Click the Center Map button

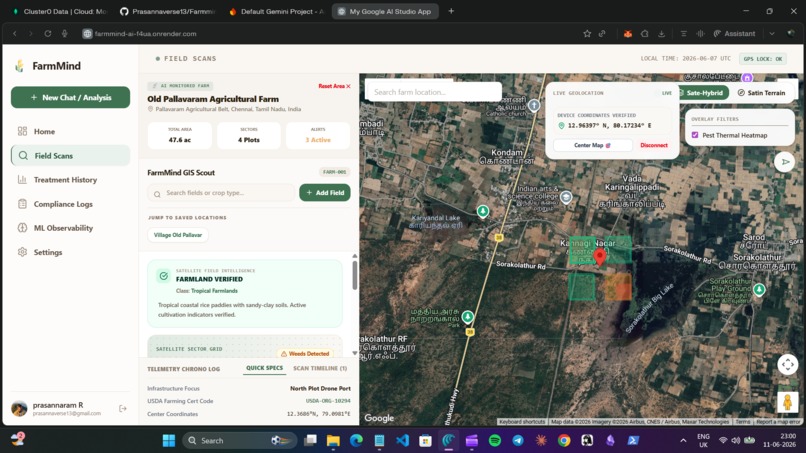coord(592,146)
